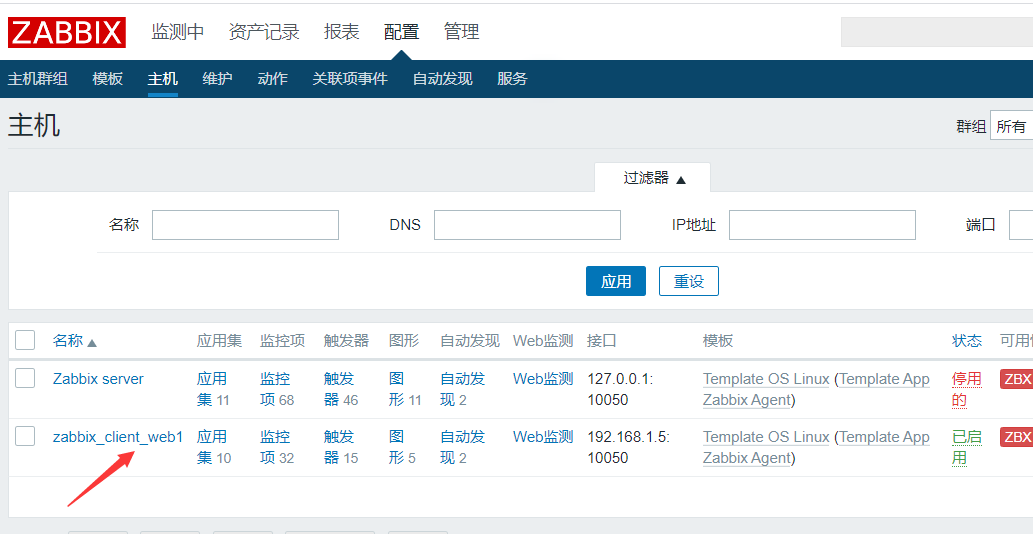Click the DNS filter input
The width and height of the screenshot is (1033, 534).
click(x=527, y=225)
